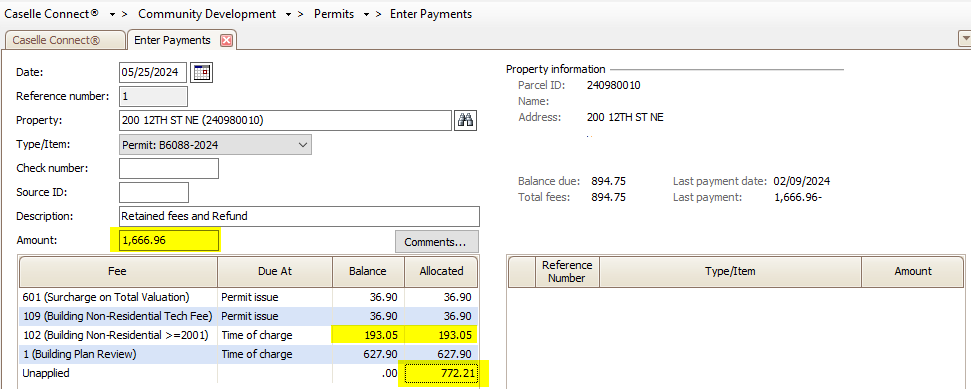
Task: Expand tab list arrow at far right
Action: coord(964,39)
